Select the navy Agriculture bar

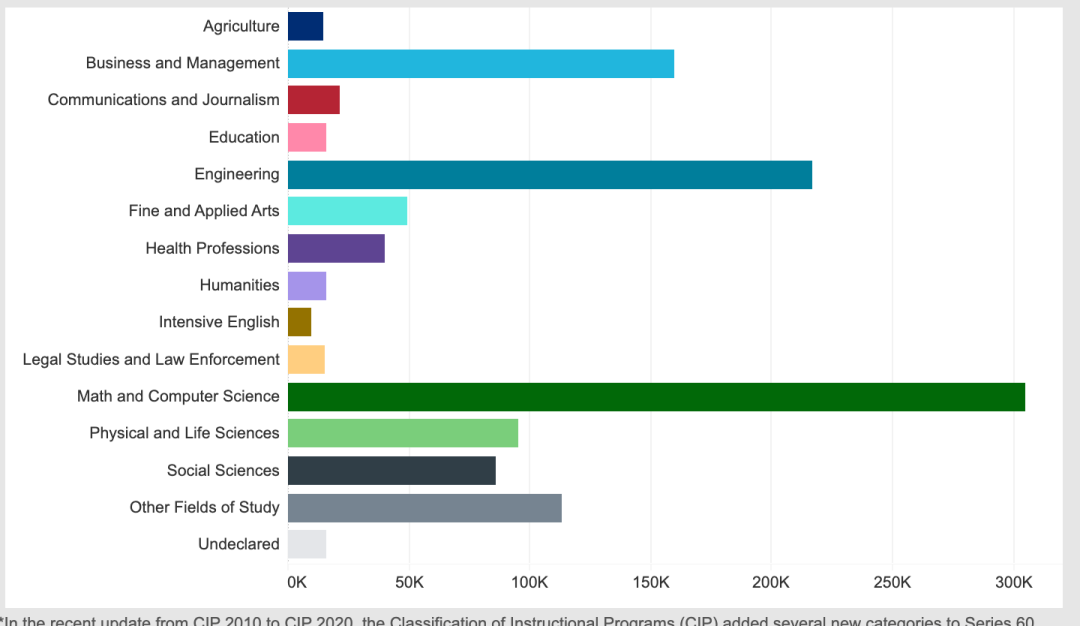pyautogui.click(x=305, y=26)
